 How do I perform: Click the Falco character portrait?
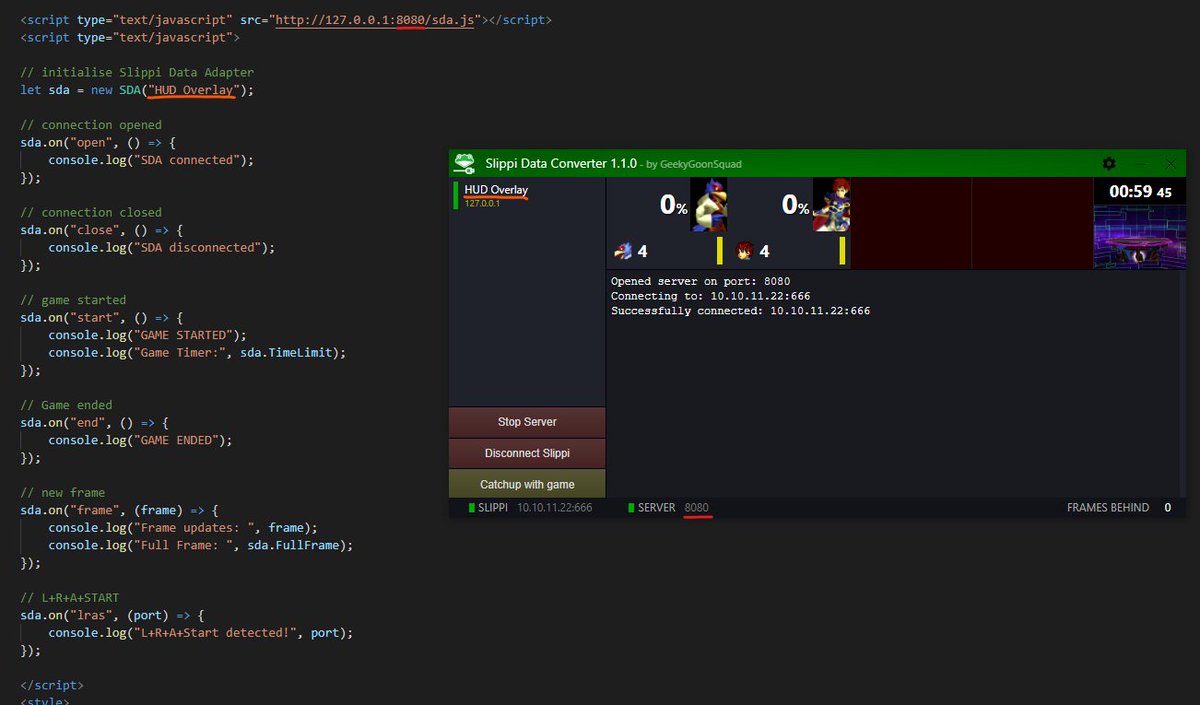coord(710,205)
